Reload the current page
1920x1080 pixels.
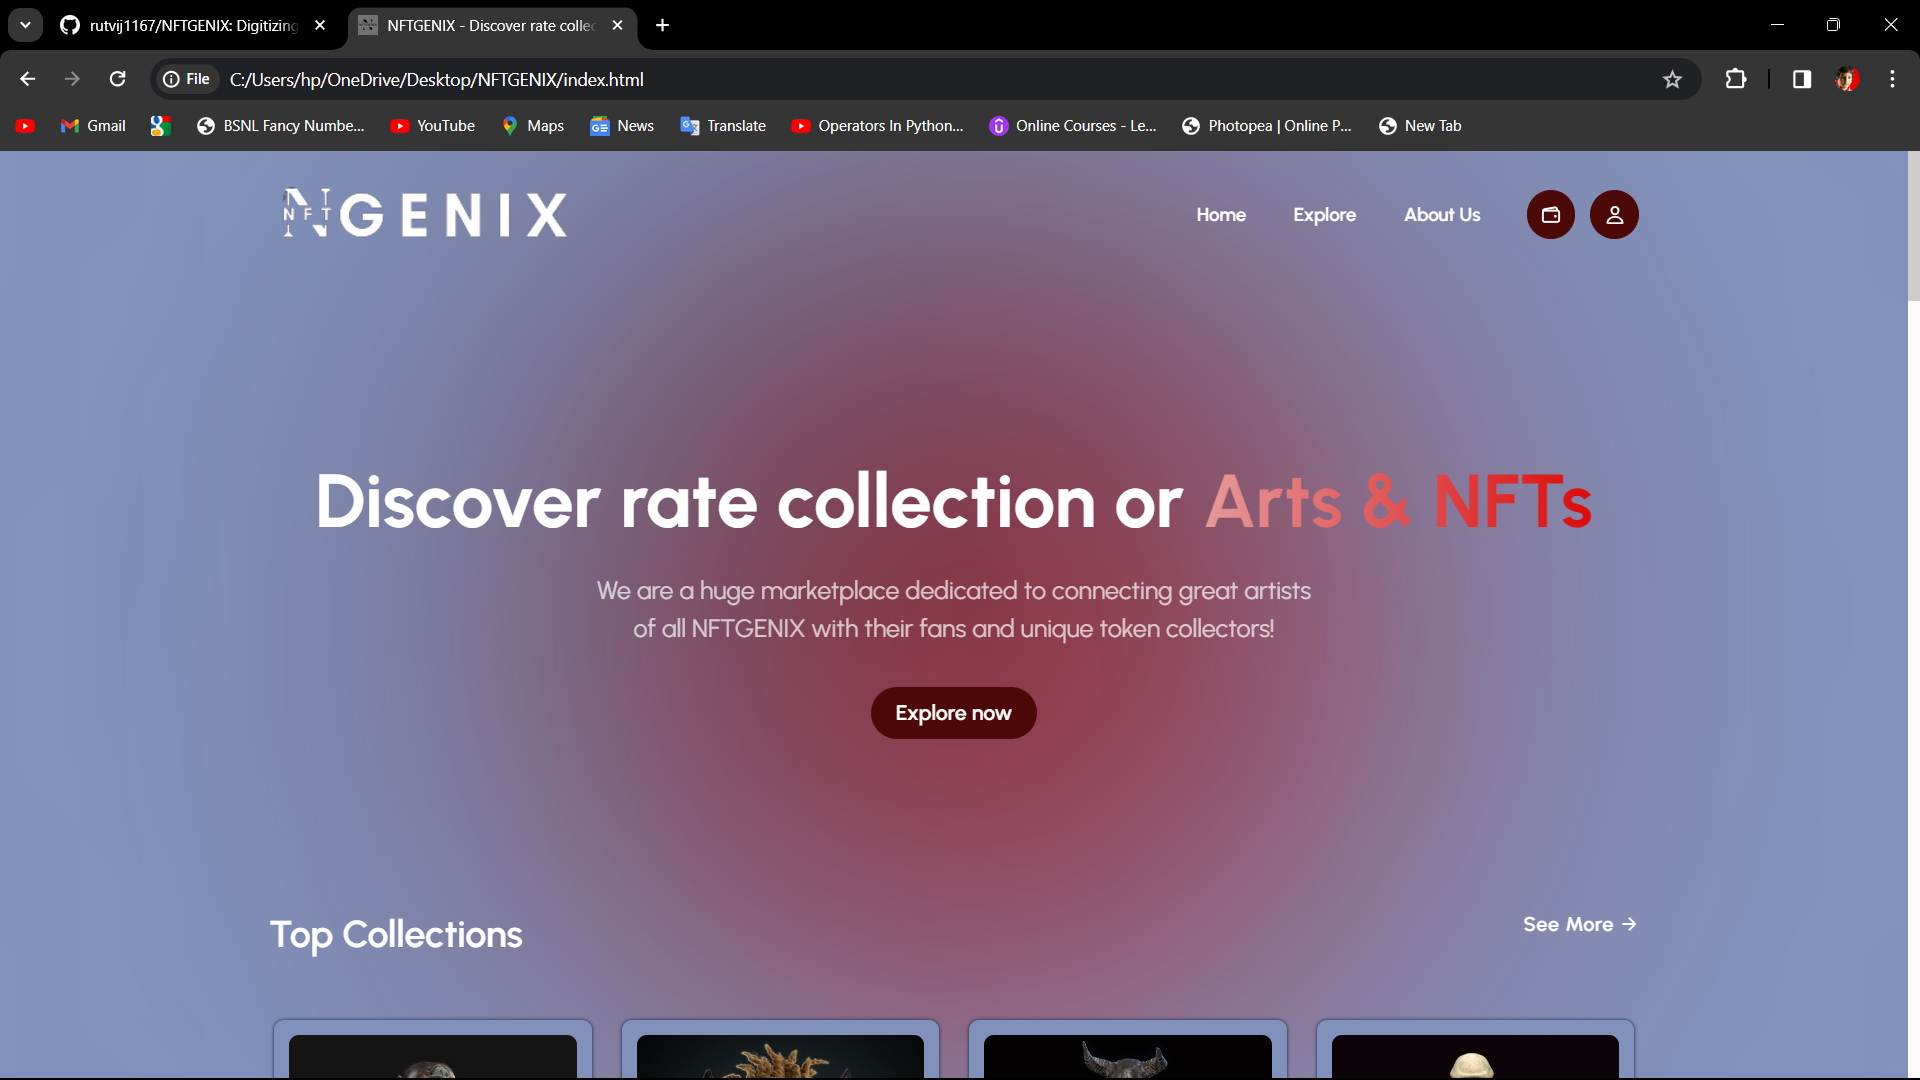click(x=118, y=79)
